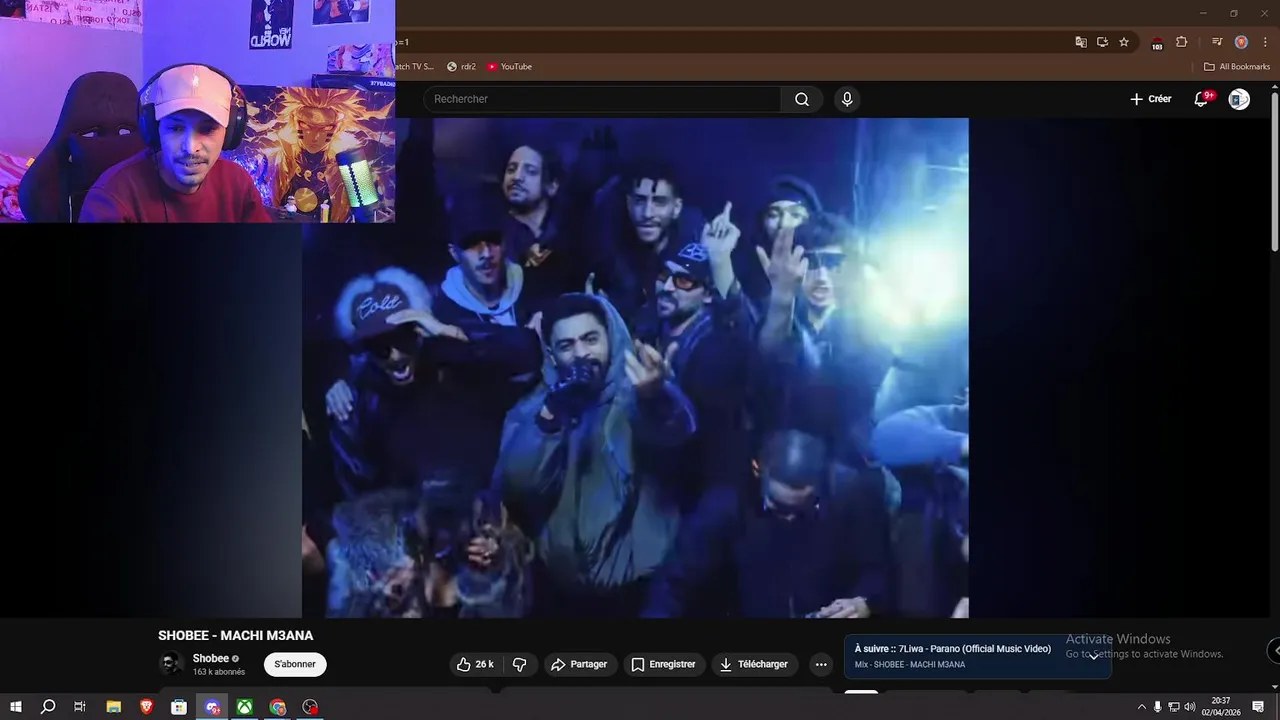Open Chrome media controls icon
Viewport: 1280px width, 720px height.
pos(1217,42)
